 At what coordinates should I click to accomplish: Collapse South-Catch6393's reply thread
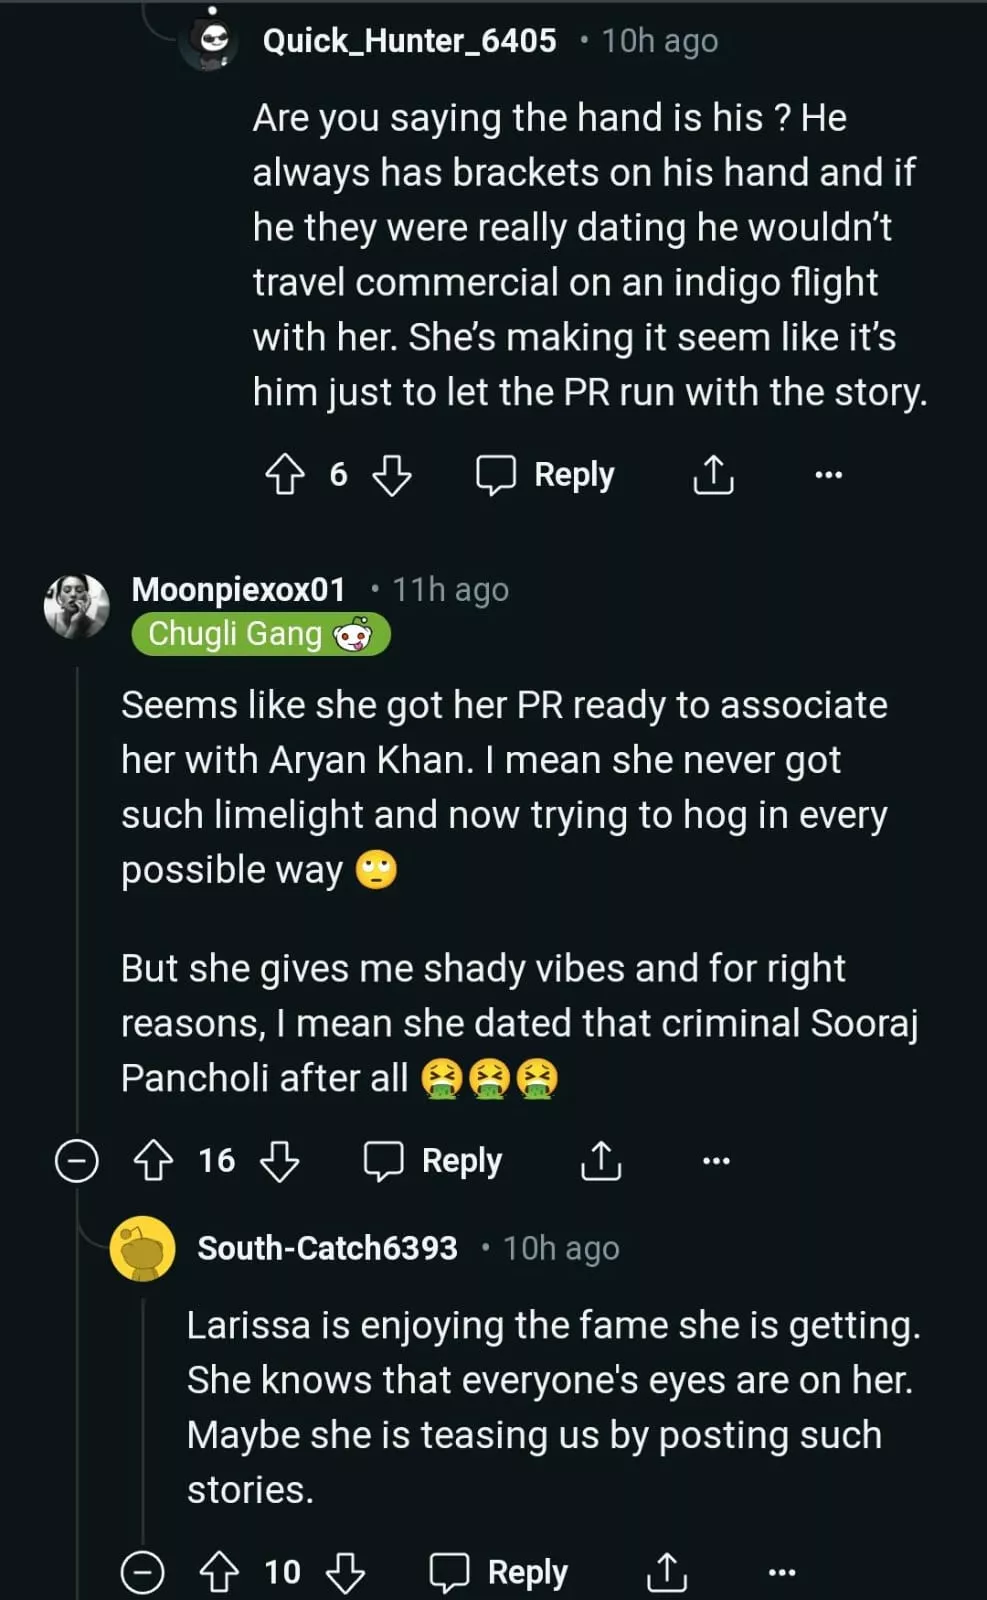pyautogui.click(x=142, y=1572)
